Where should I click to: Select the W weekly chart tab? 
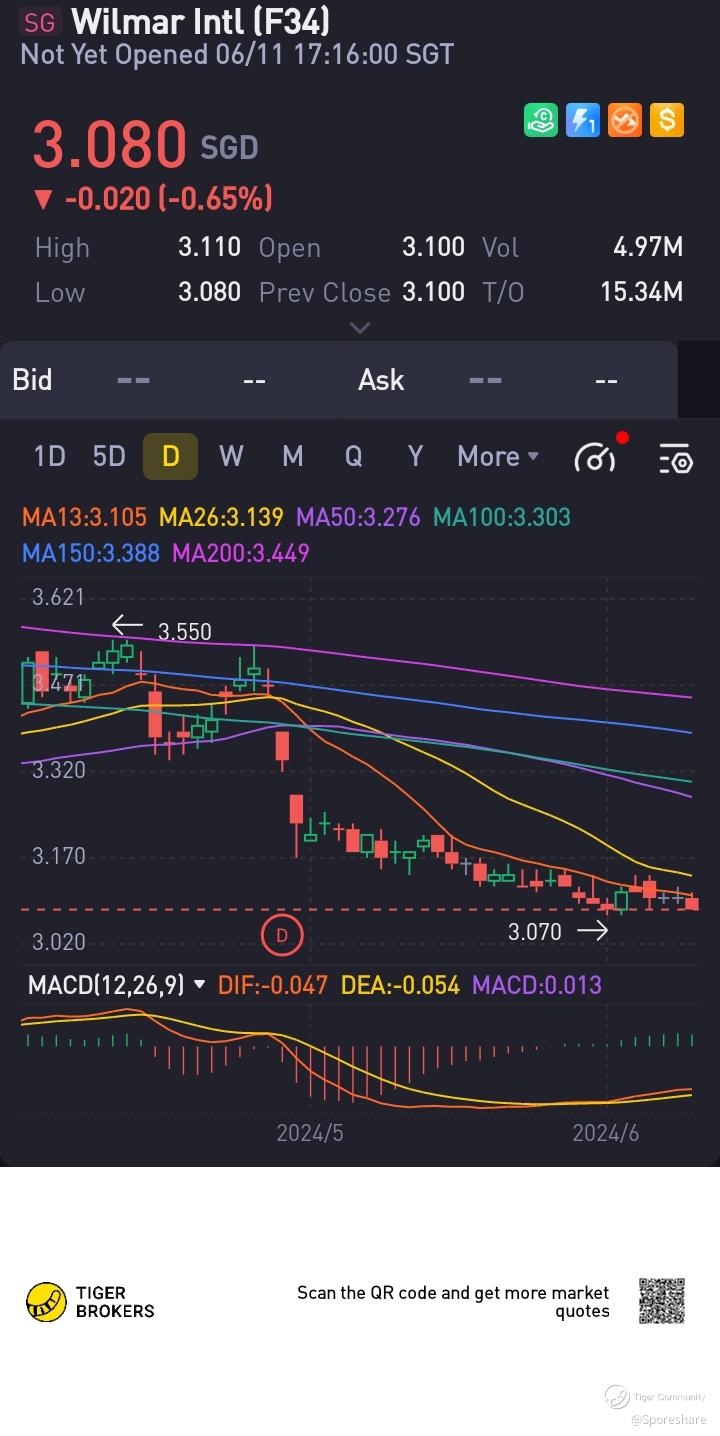[x=231, y=456]
